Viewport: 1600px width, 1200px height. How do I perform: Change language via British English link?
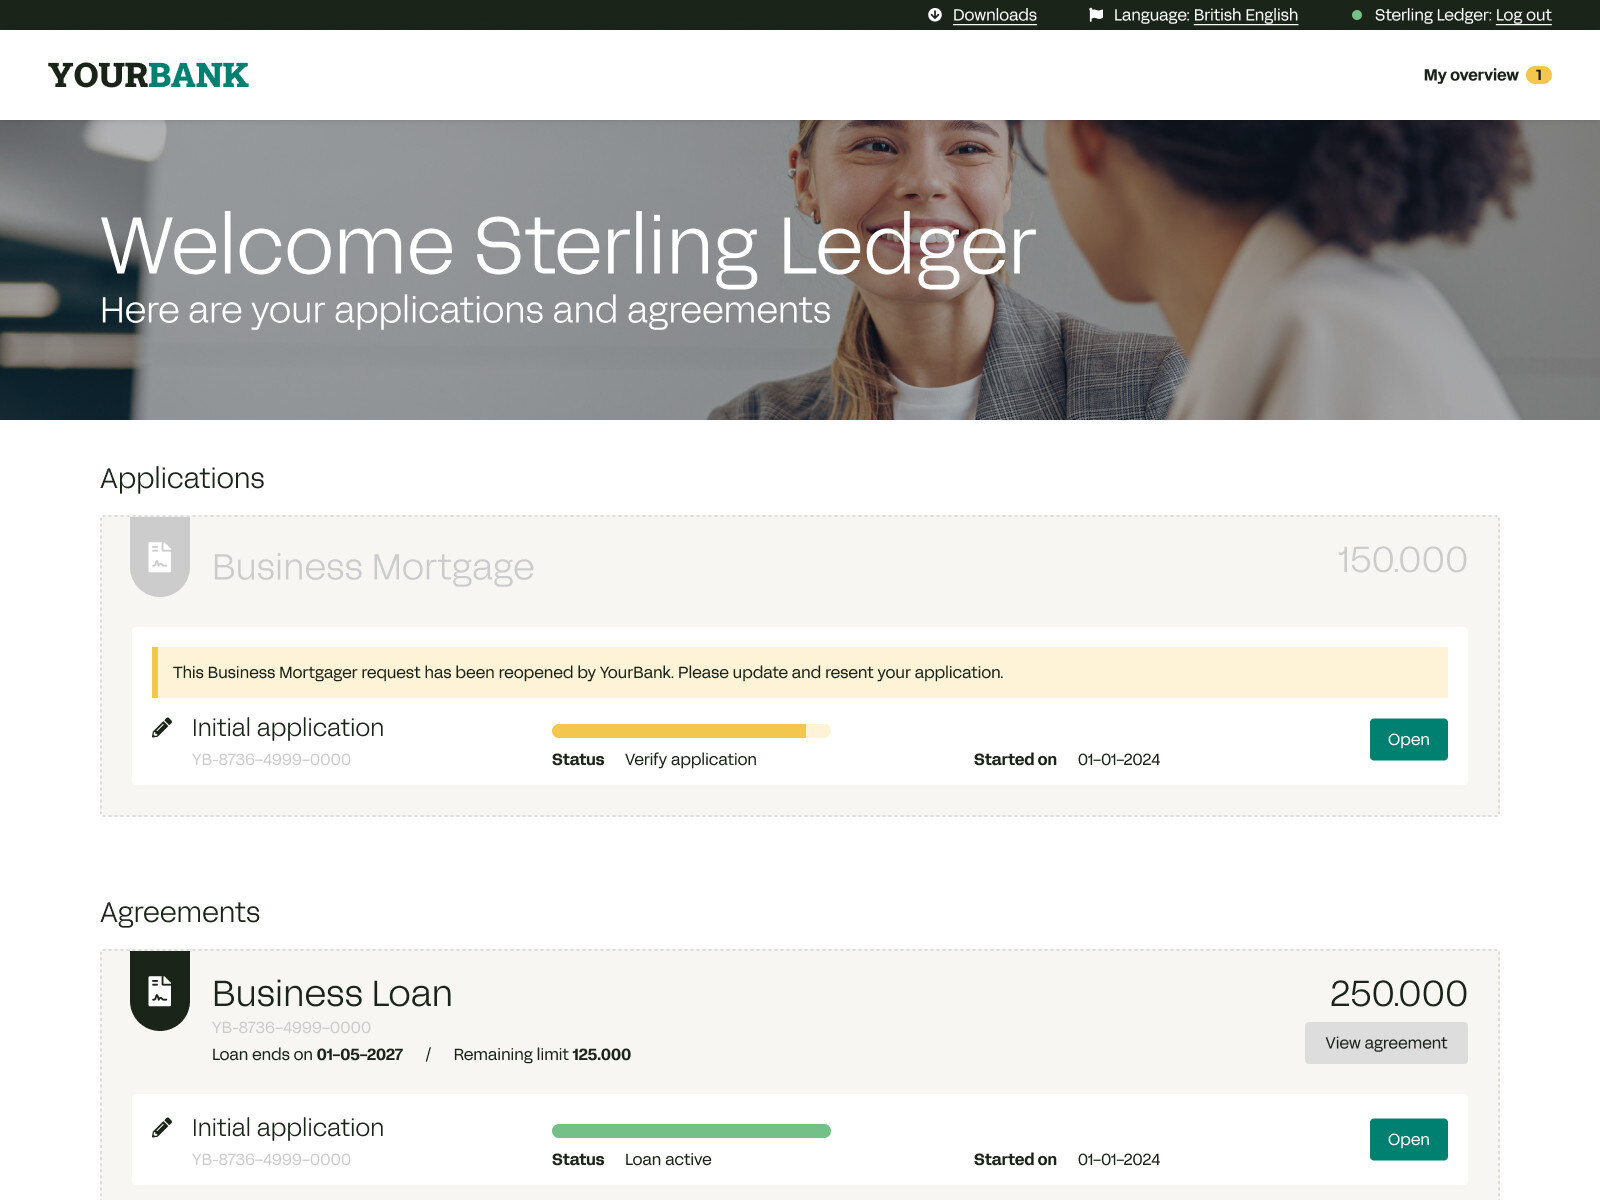point(1245,15)
